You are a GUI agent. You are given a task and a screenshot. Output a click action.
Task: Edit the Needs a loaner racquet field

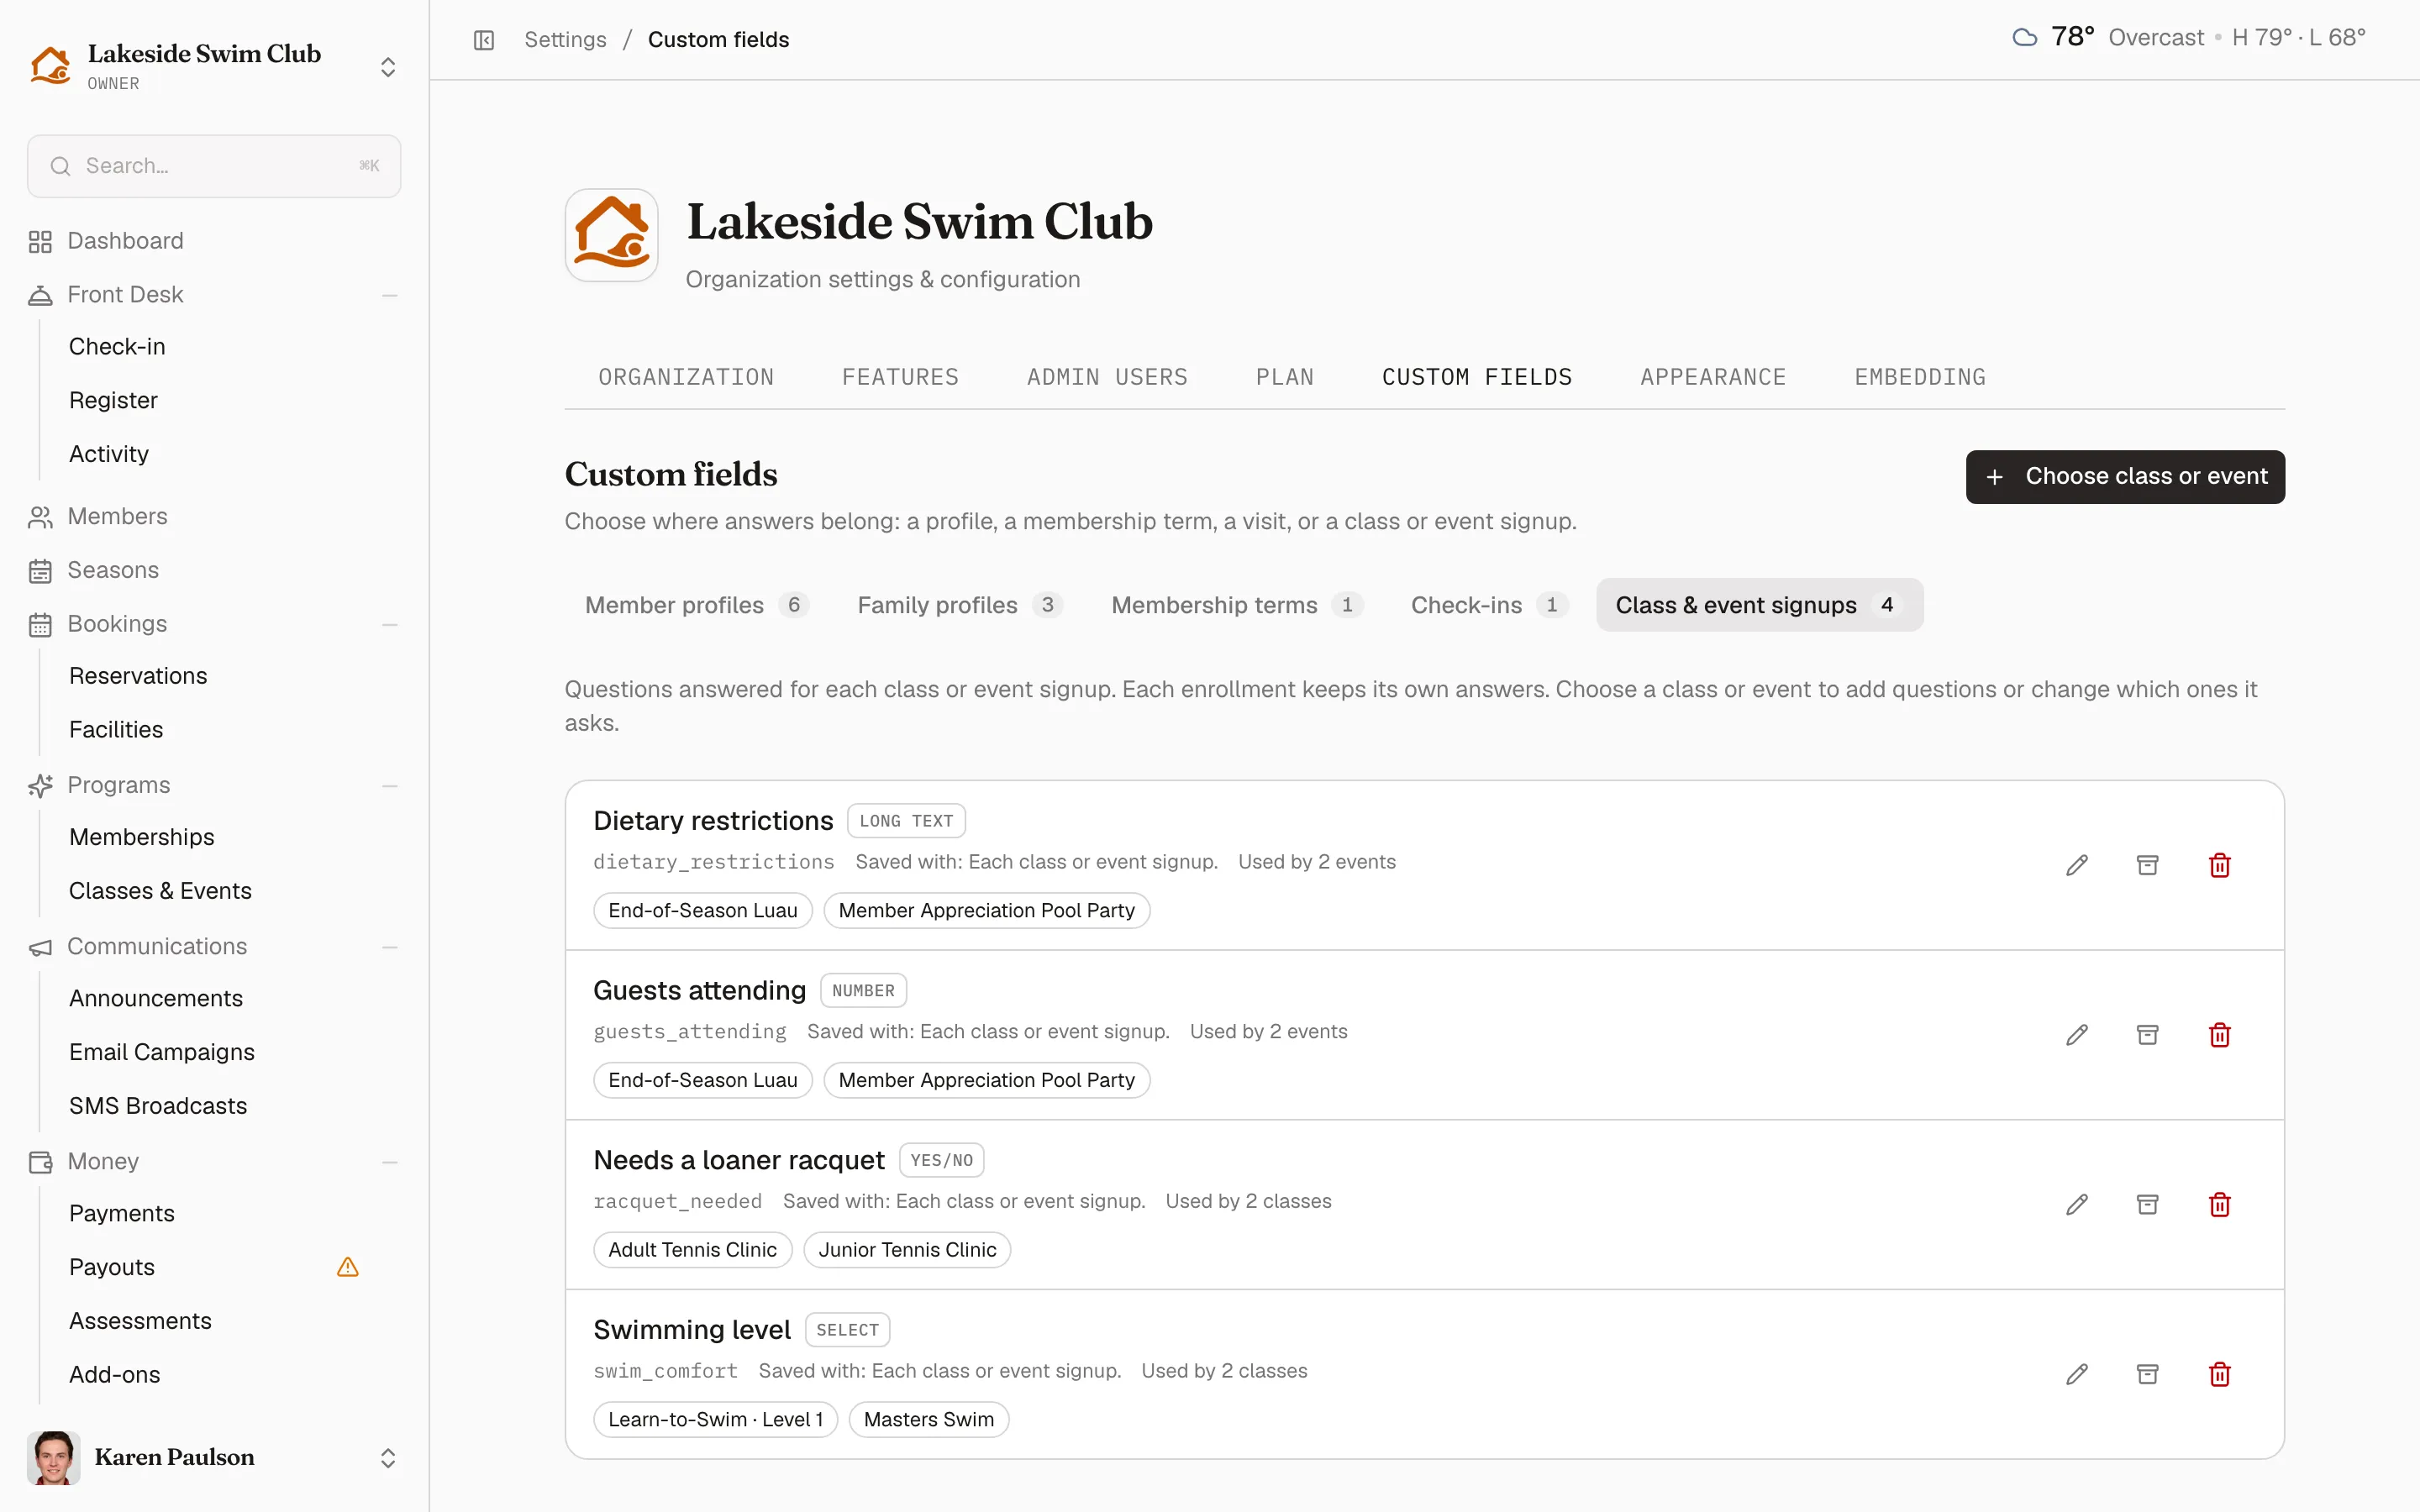[2077, 1204]
